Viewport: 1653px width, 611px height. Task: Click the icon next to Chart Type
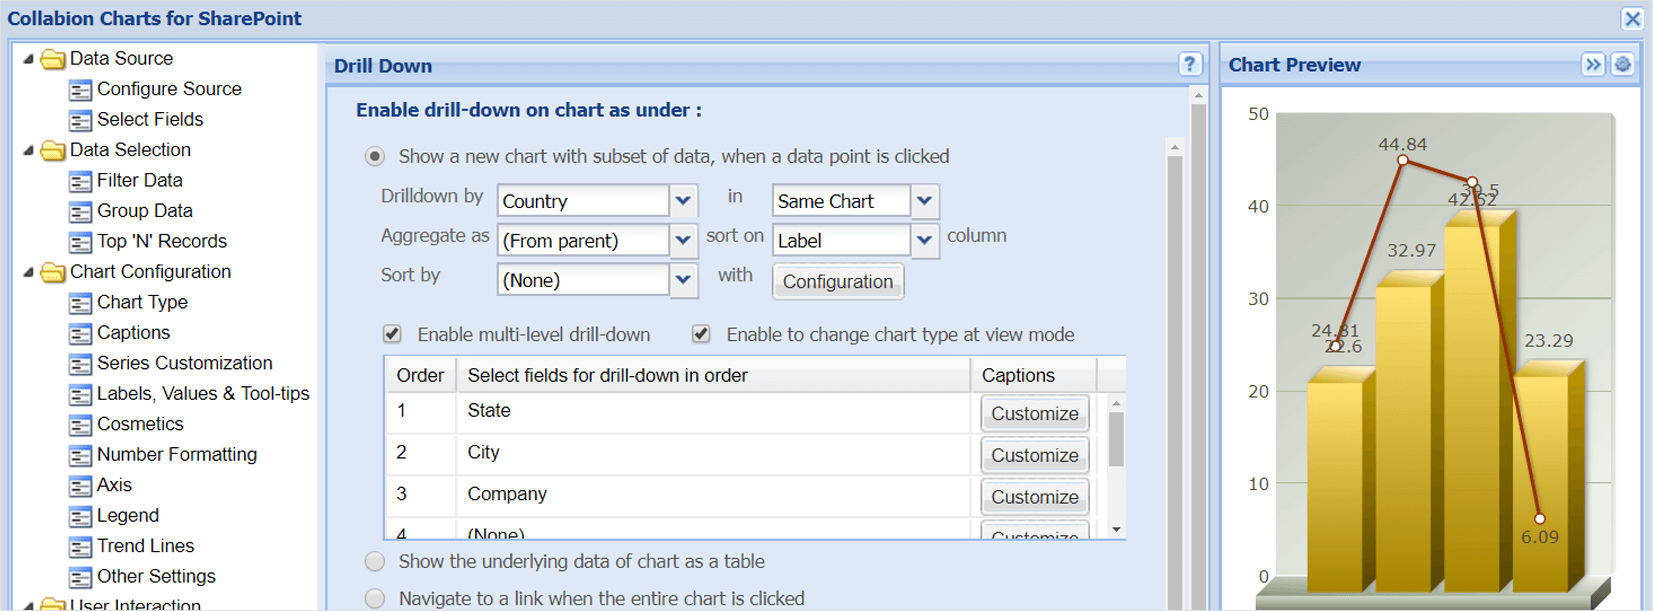pos(80,303)
